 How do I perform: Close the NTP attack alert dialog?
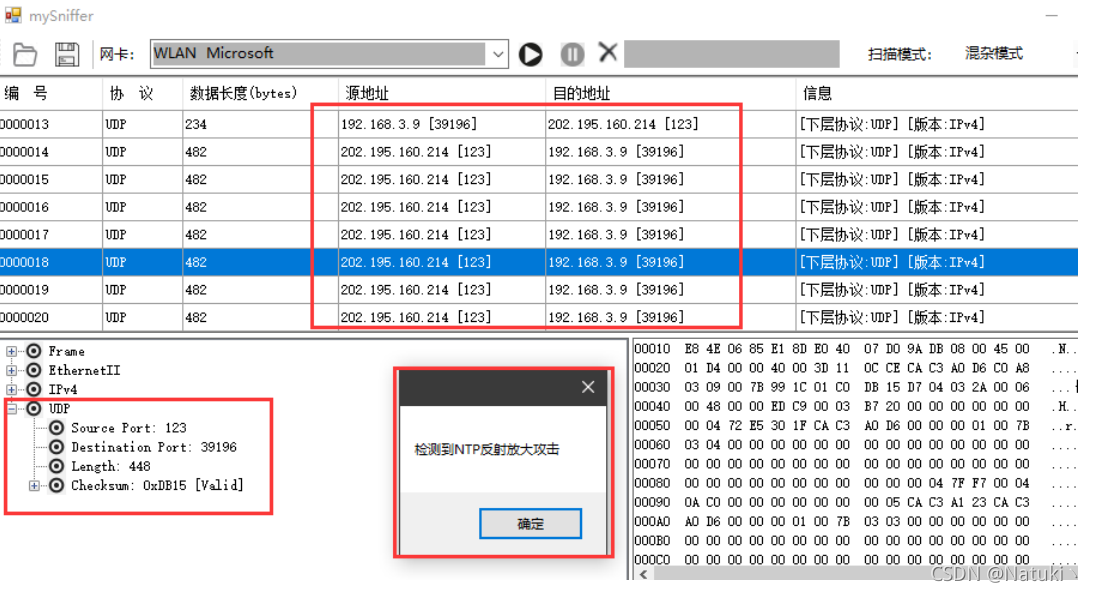[588, 387]
